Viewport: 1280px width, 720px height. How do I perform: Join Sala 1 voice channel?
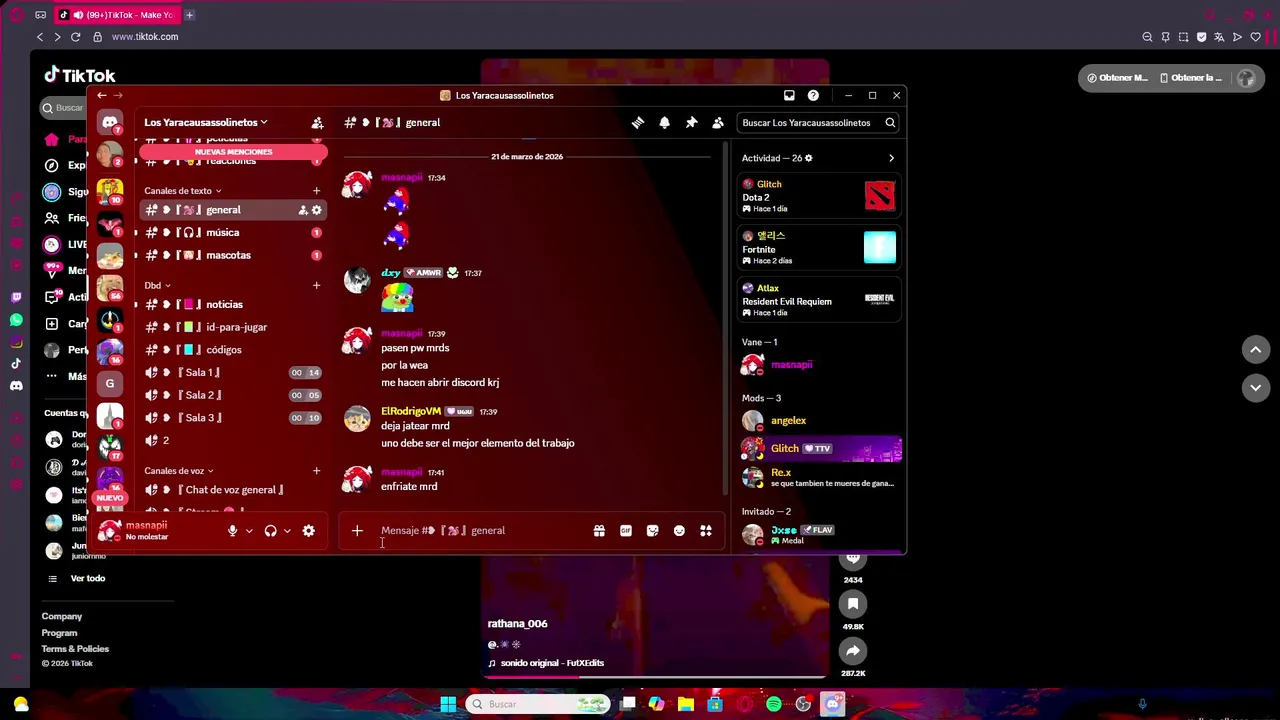click(233, 373)
